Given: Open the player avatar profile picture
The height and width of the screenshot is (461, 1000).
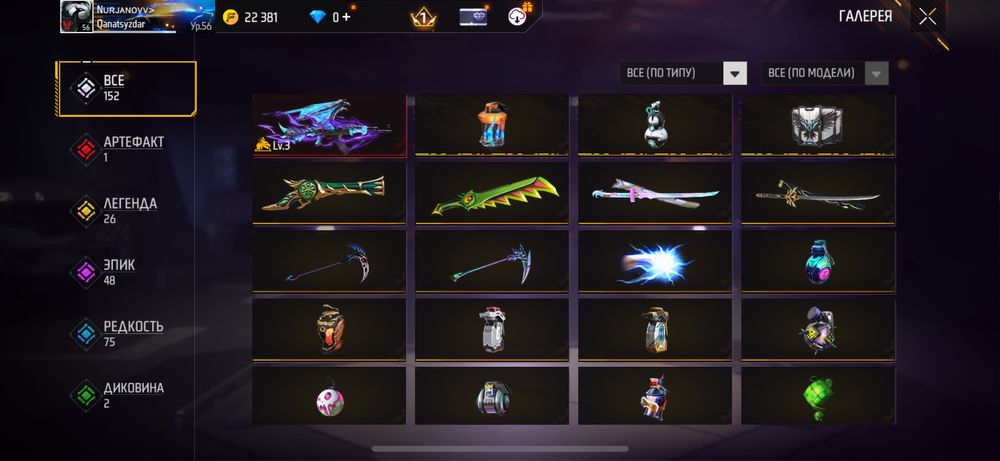Looking at the screenshot, I should 77,17.
